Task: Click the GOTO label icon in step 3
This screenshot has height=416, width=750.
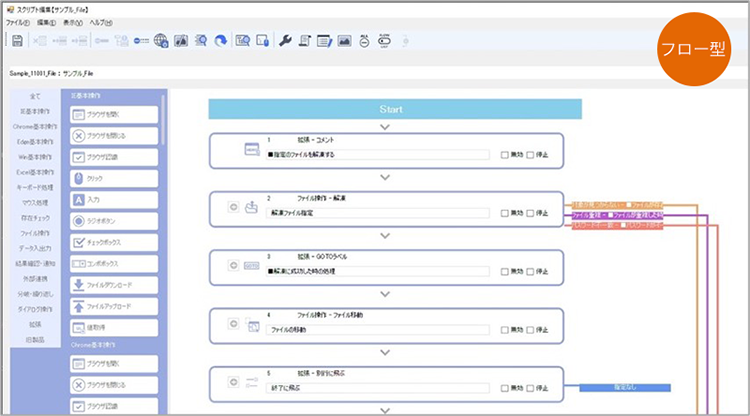Action: [x=252, y=266]
